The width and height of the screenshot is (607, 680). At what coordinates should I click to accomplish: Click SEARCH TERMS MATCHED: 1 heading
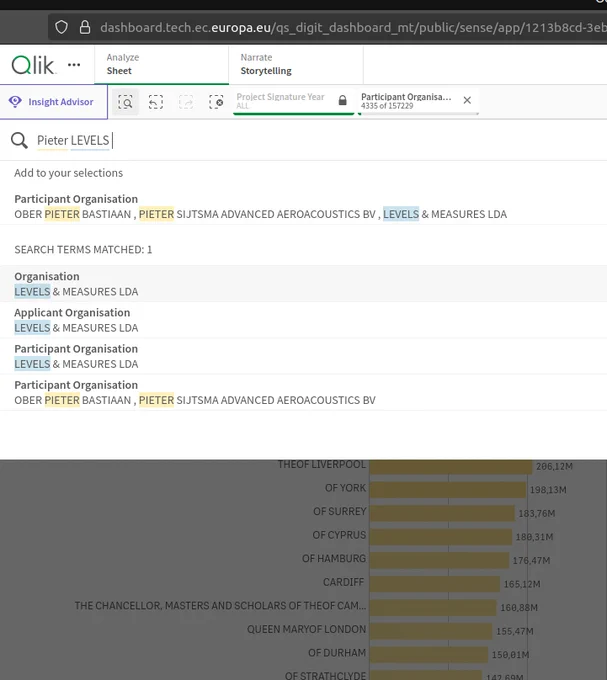tap(83, 250)
